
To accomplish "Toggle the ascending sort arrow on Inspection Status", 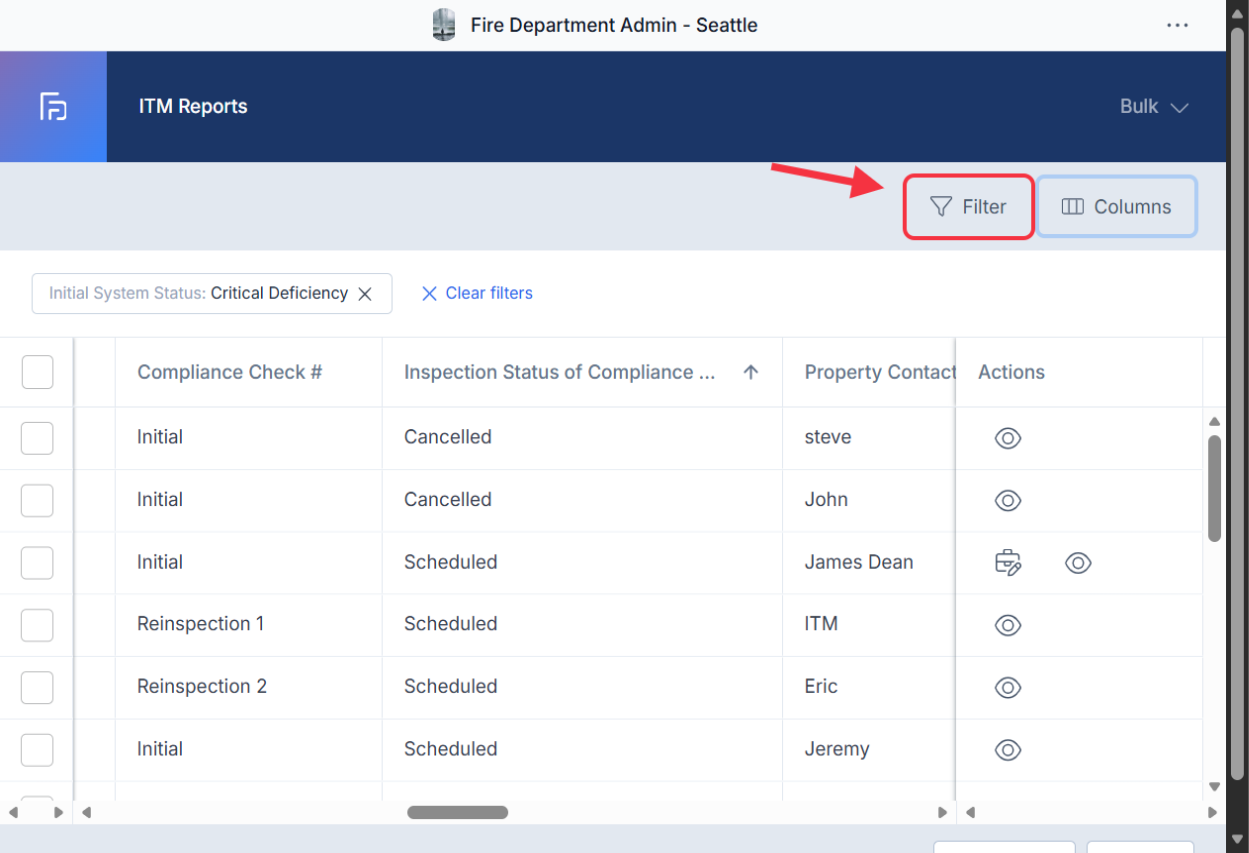I will pos(750,371).
